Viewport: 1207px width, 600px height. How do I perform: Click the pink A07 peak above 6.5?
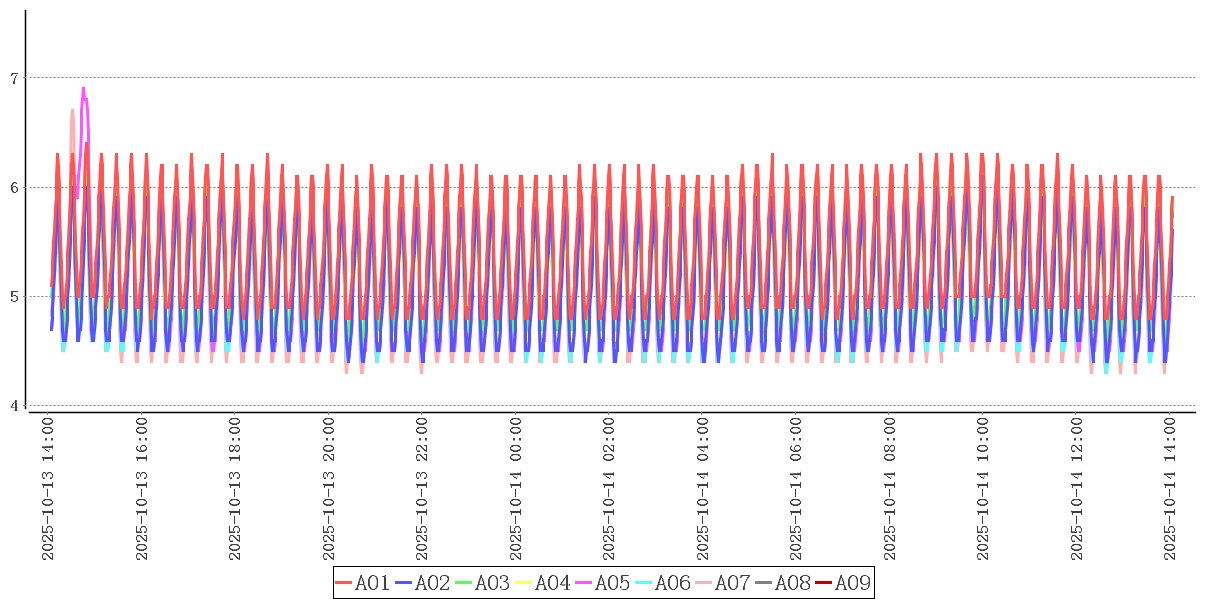72,112
